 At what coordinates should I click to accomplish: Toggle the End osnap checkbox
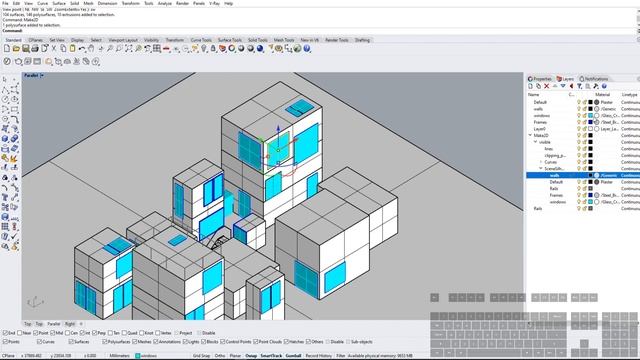pyautogui.click(x=6, y=333)
